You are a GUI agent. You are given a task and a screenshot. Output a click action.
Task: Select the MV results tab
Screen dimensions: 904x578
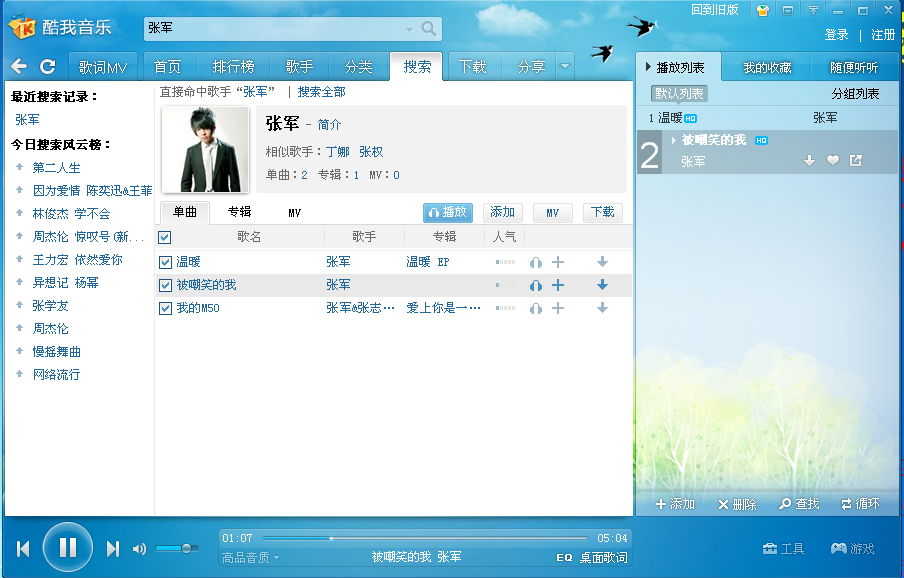[295, 213]
